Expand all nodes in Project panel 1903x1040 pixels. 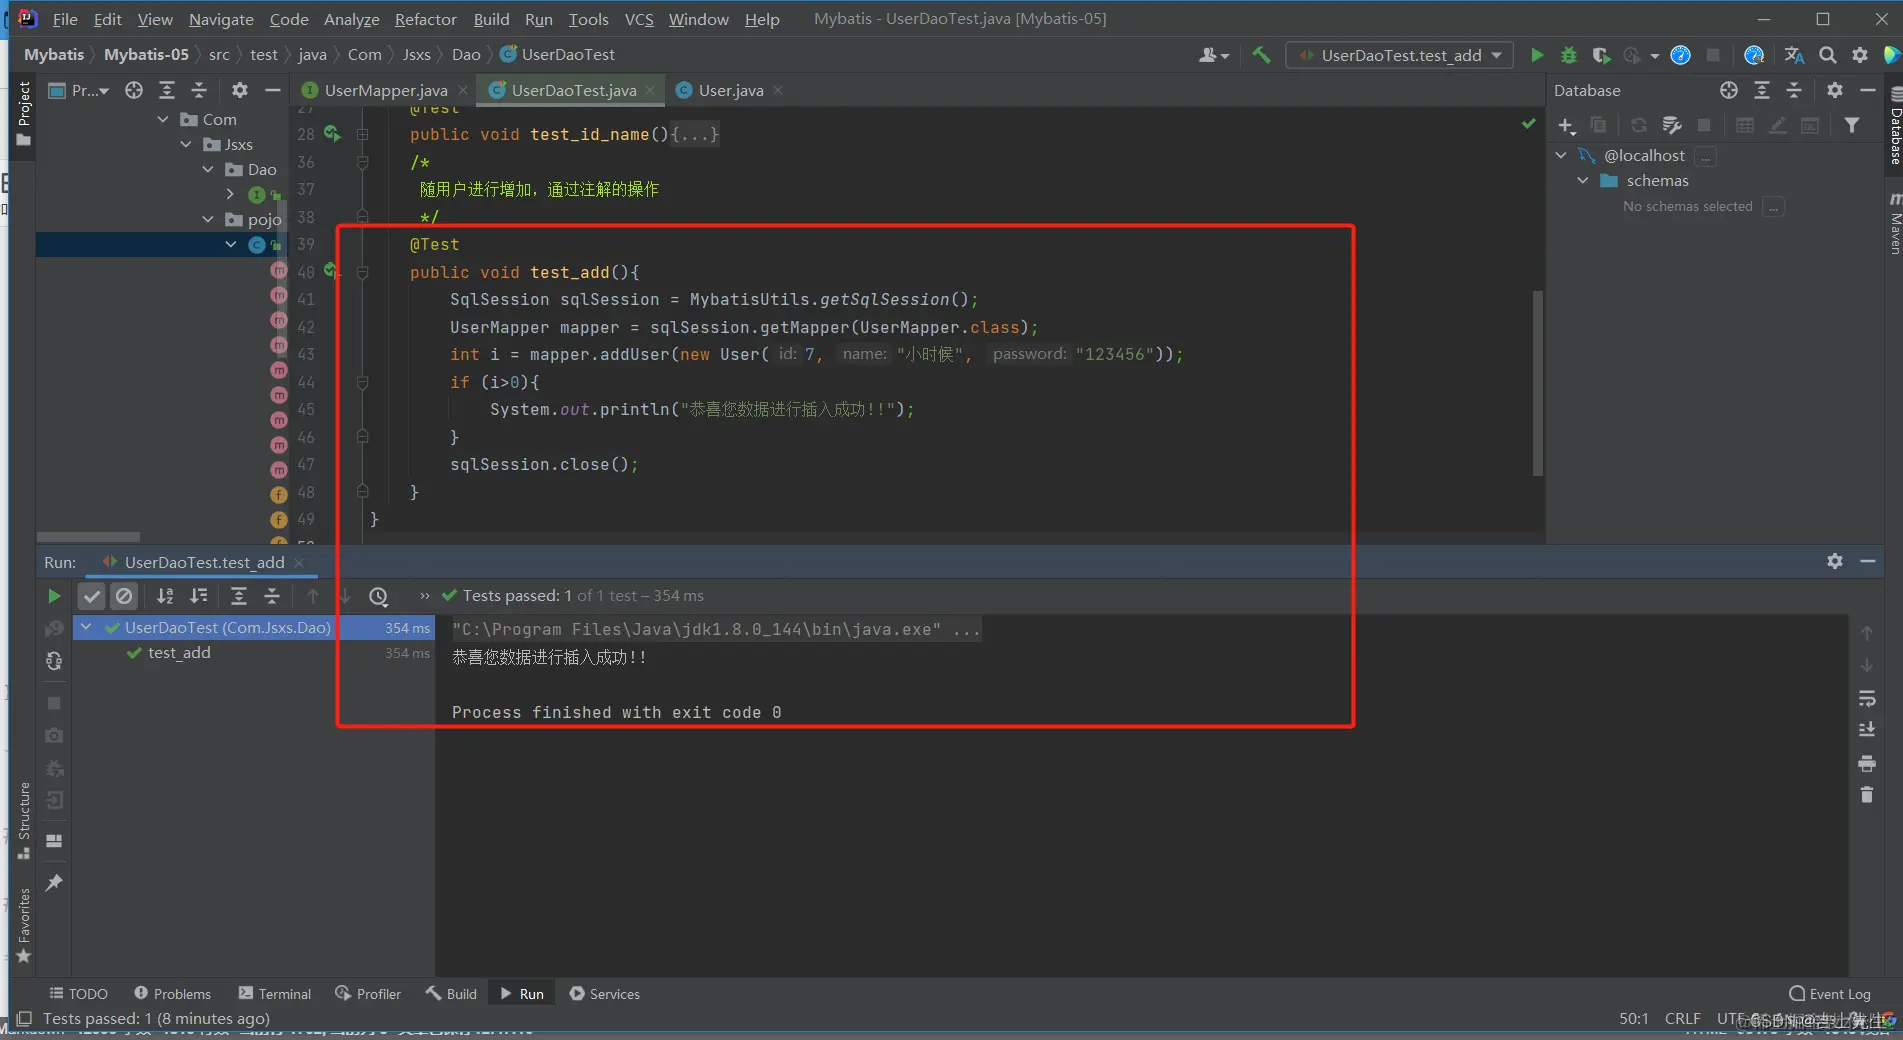point(167,90)
